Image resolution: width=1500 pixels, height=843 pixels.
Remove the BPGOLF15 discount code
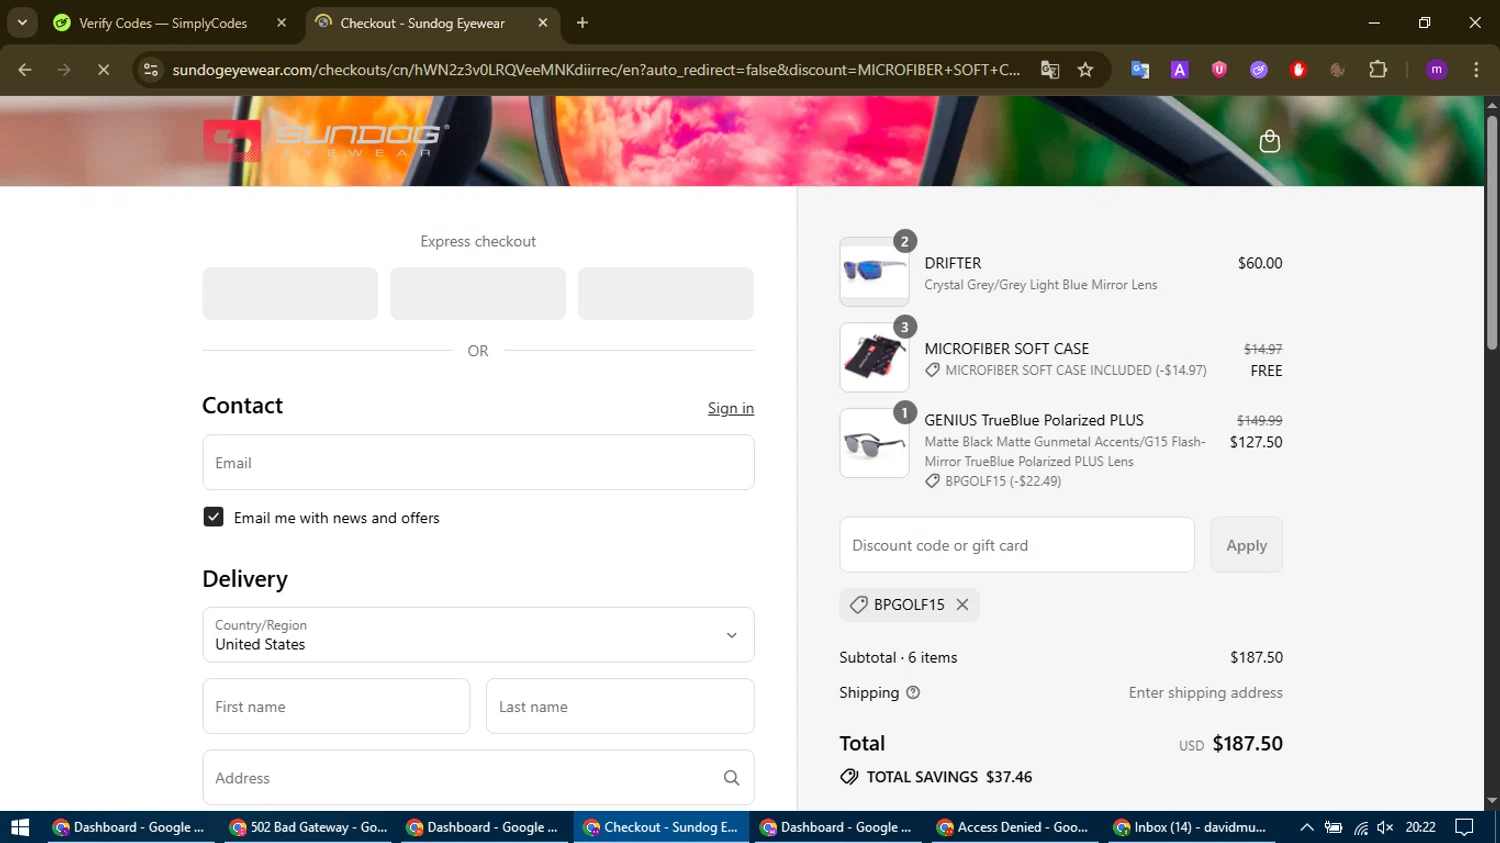[962, 605]
